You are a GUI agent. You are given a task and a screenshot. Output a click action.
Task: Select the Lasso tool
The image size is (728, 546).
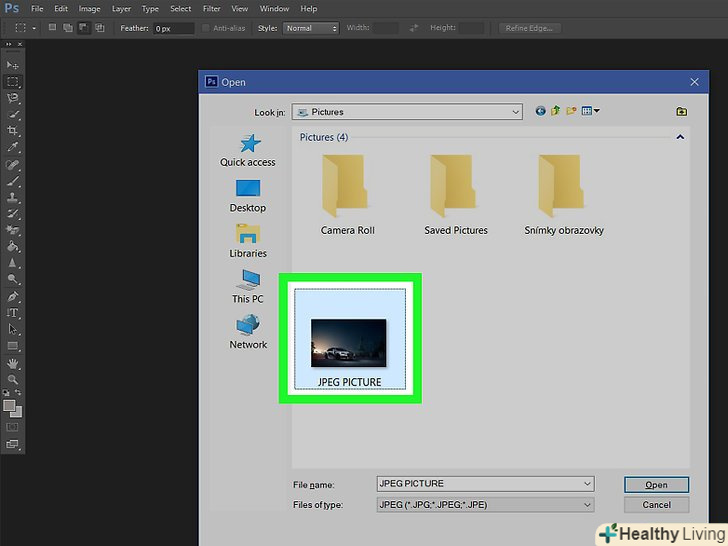coord(13,98)
